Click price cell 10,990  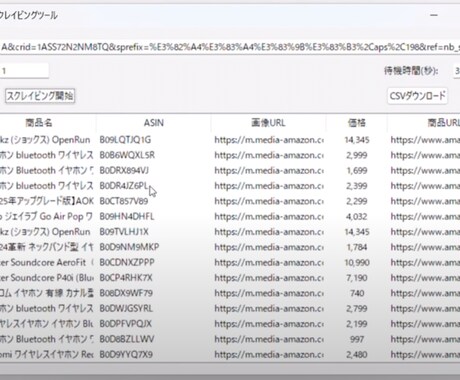pyautogui.click(x=357, y=262)
